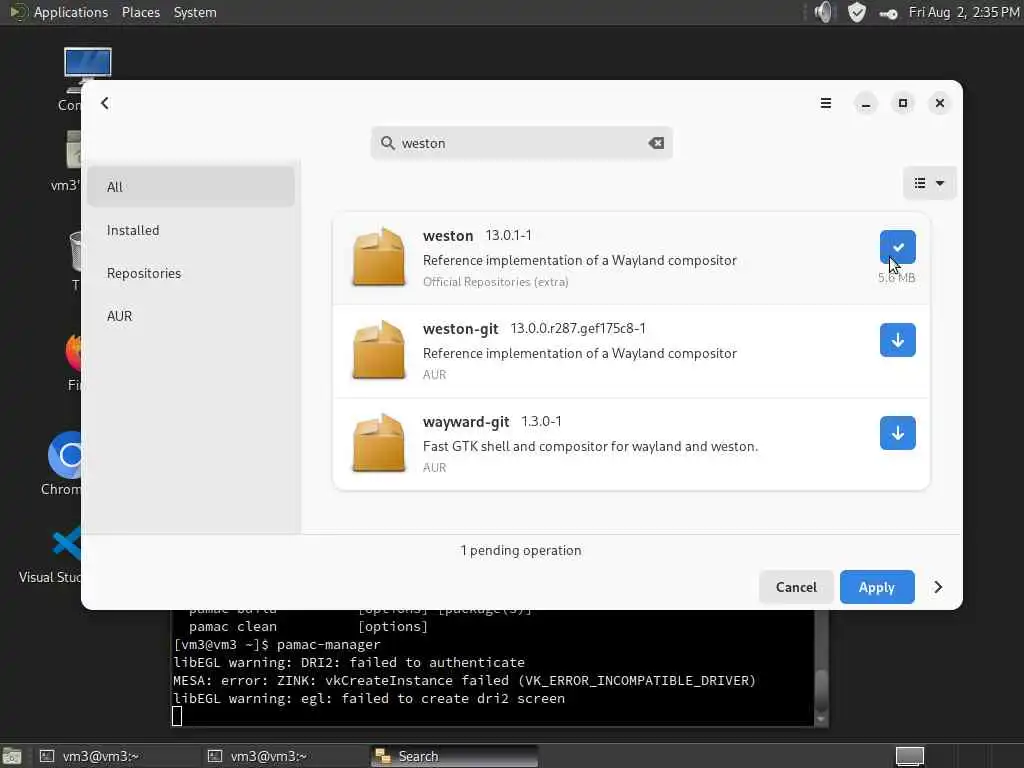This screenshot has height=768, width=1024.
Task: Uncheck the weston package install mark
Action: (x=897, y=248)
